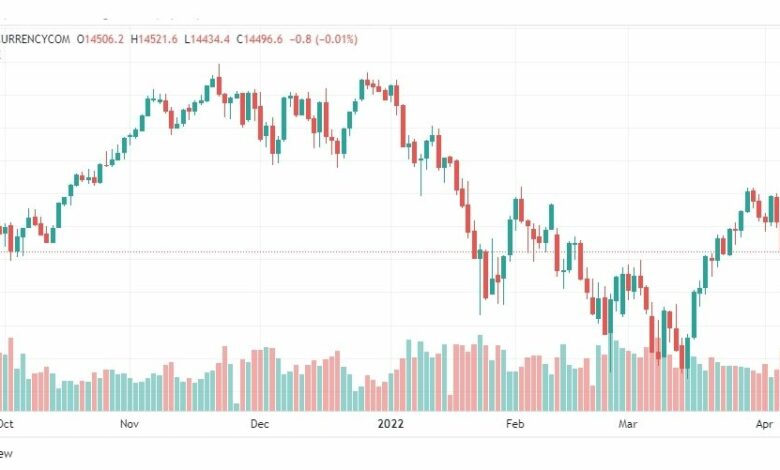Click the partially visible text at bottom left
780x470 pixels.
pyautogui.click(x=6, y=454)
